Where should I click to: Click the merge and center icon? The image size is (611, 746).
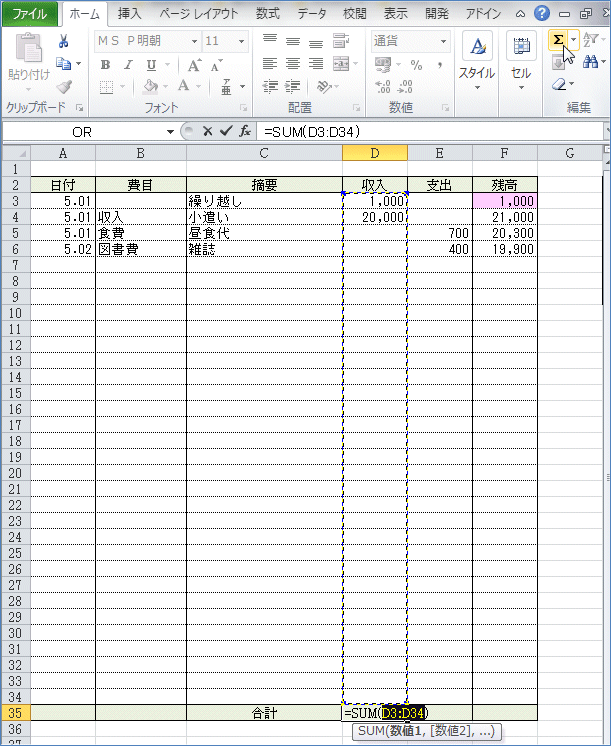coord(341,64)
